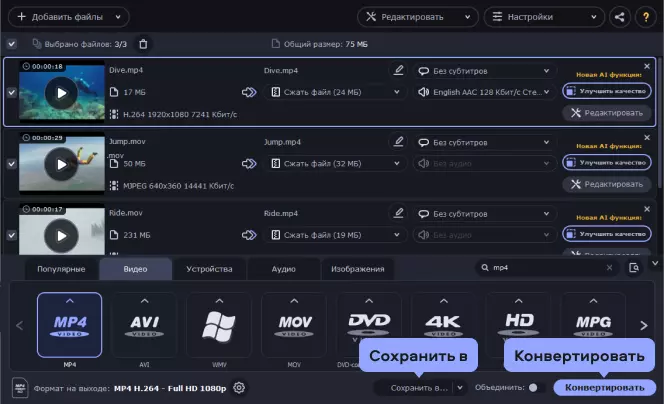This screenshot has height=404, width=664.
Task: Select the AVI format icon
Action: 144,327
